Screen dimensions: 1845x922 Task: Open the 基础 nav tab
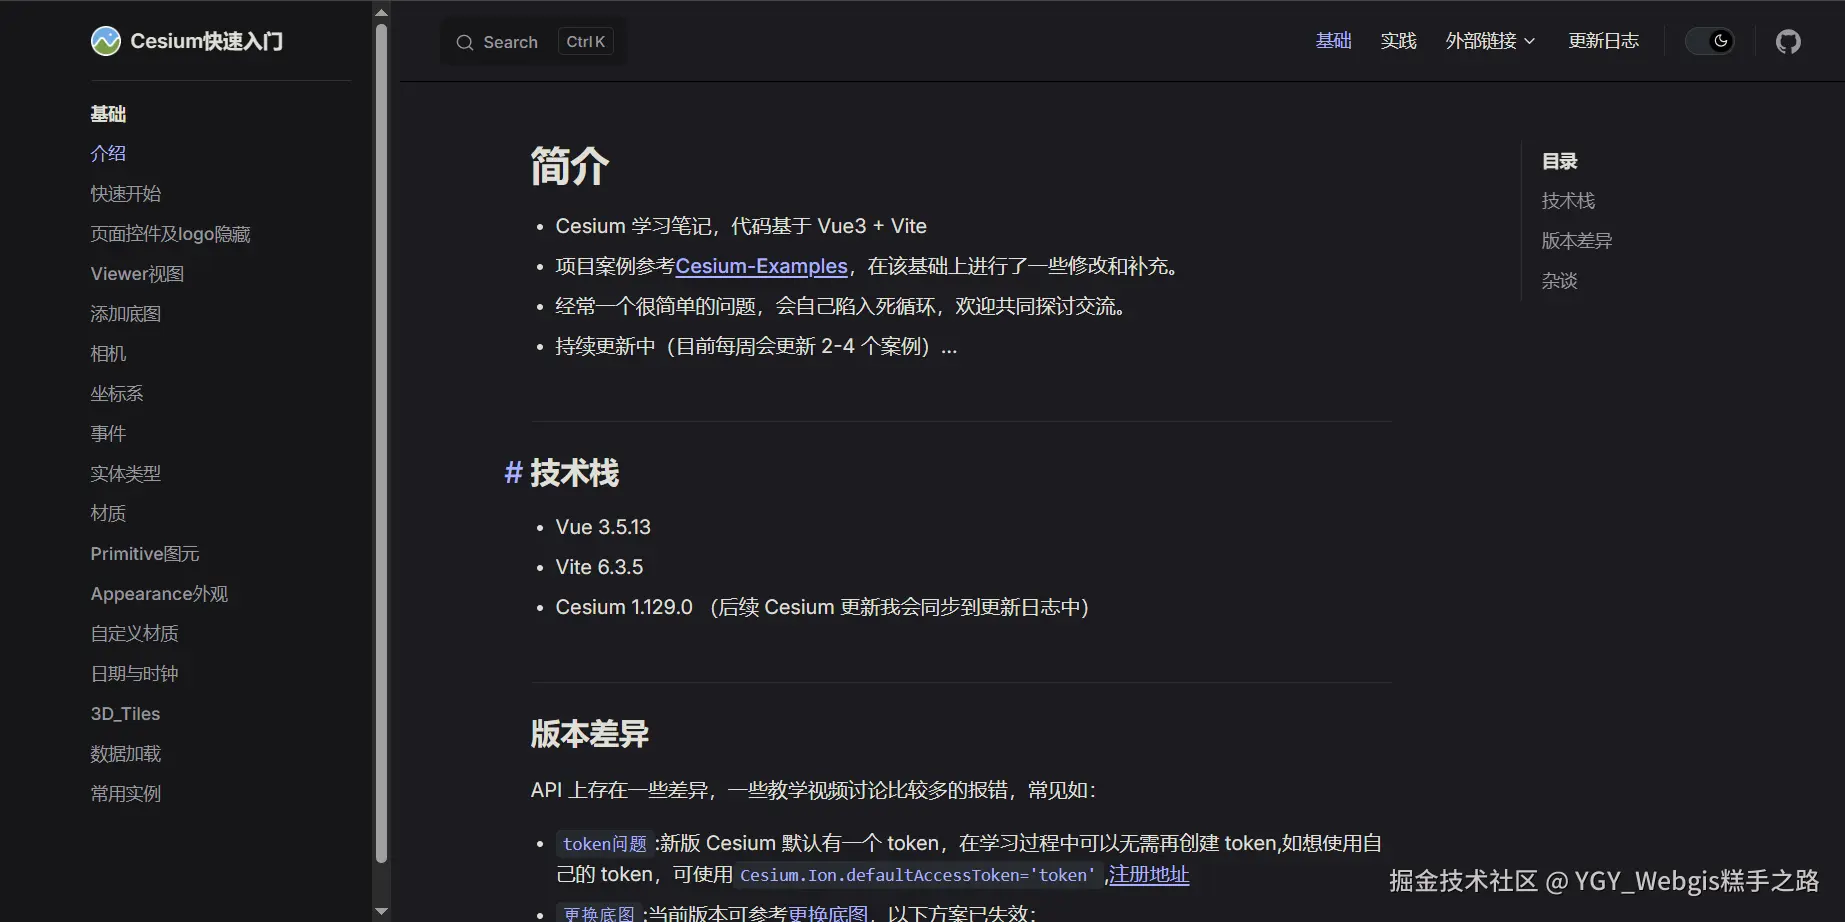click(1334, 41)
